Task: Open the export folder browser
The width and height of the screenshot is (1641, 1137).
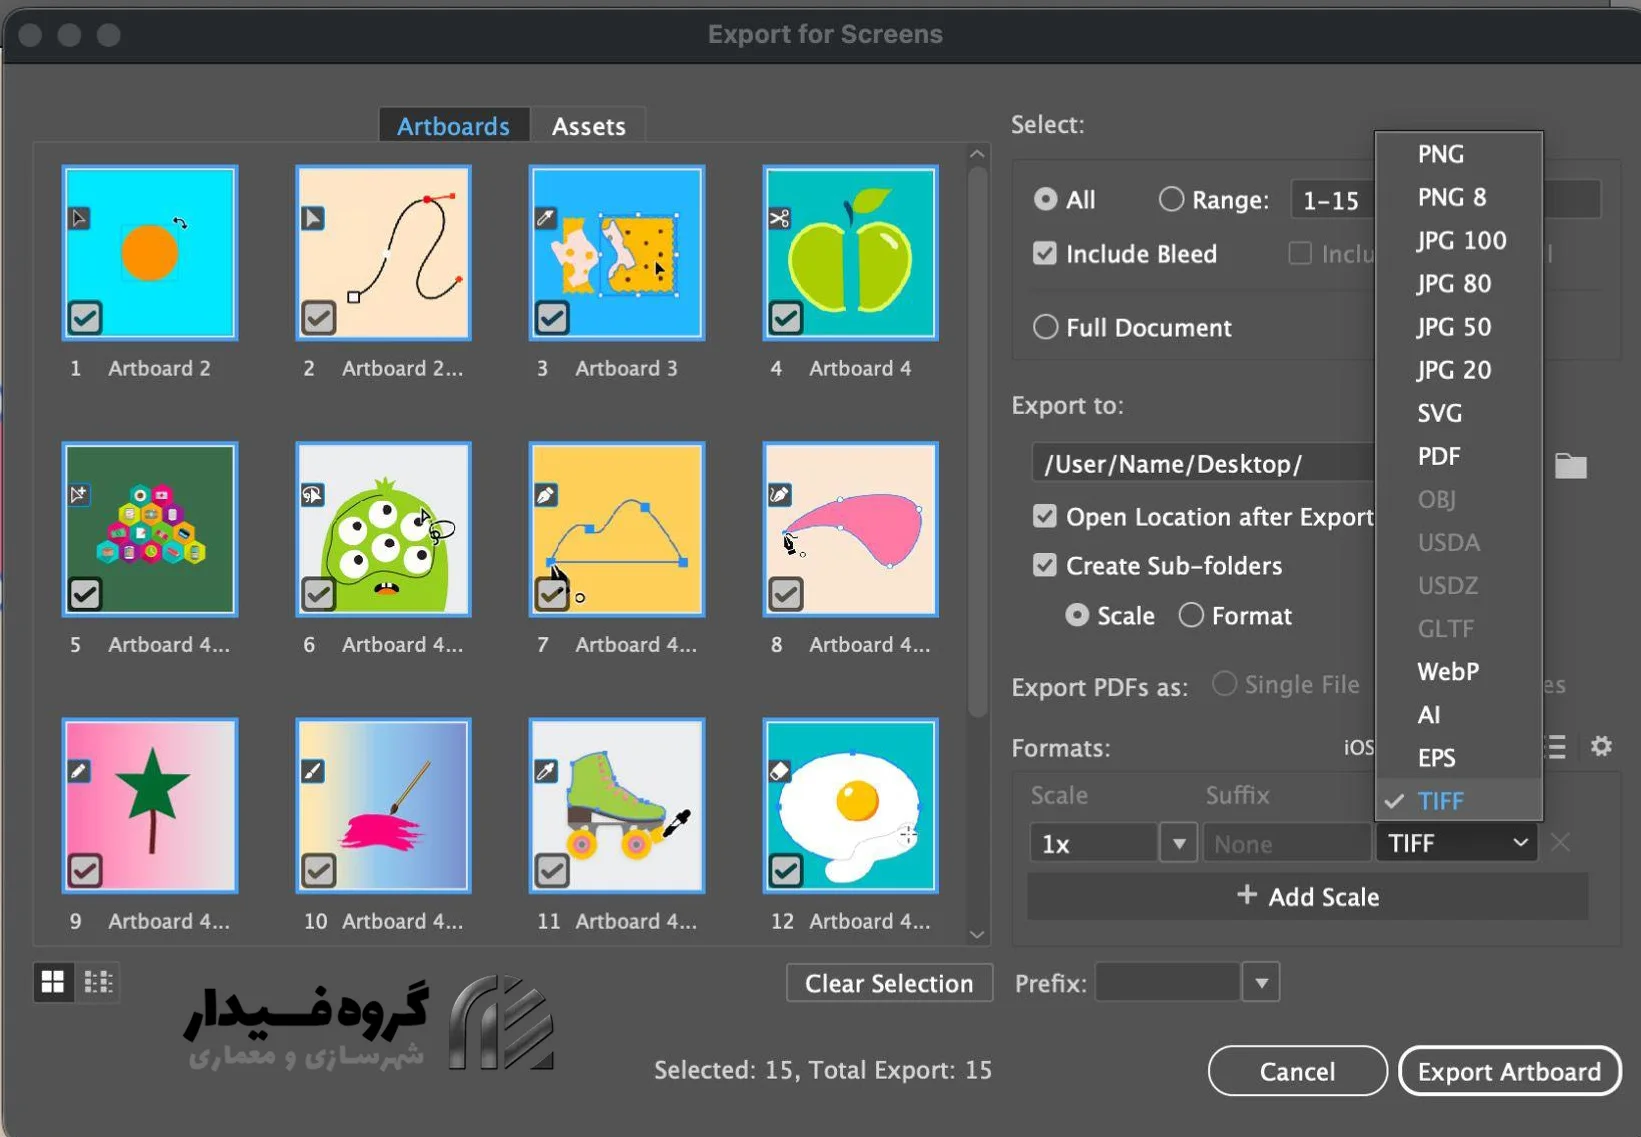Action: [1570, 465]
